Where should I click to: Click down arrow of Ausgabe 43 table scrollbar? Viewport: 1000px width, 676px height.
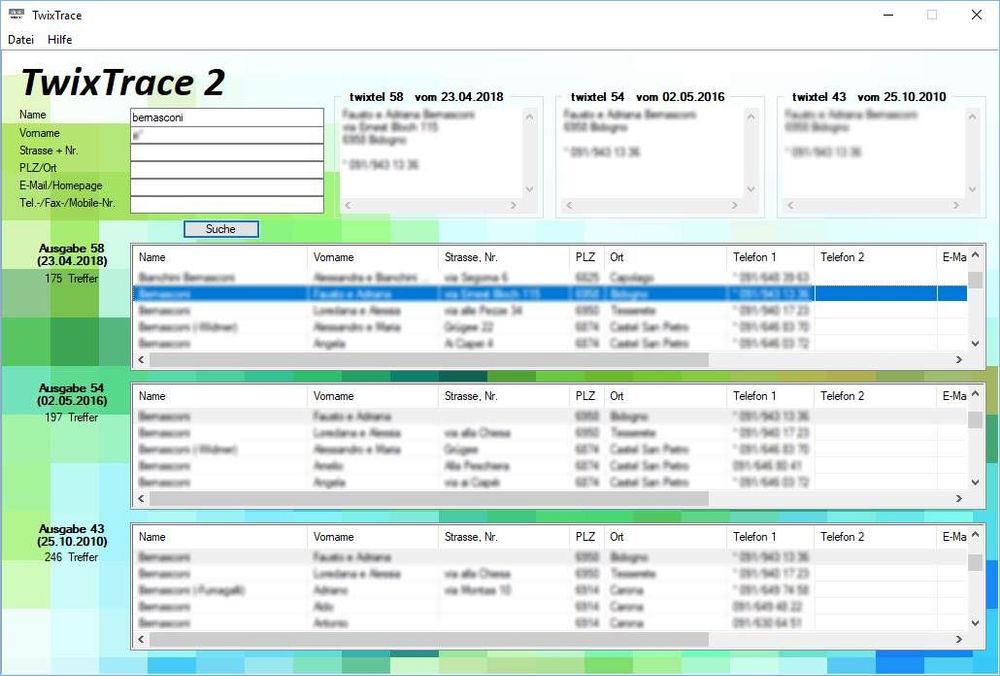pos(975,623)
